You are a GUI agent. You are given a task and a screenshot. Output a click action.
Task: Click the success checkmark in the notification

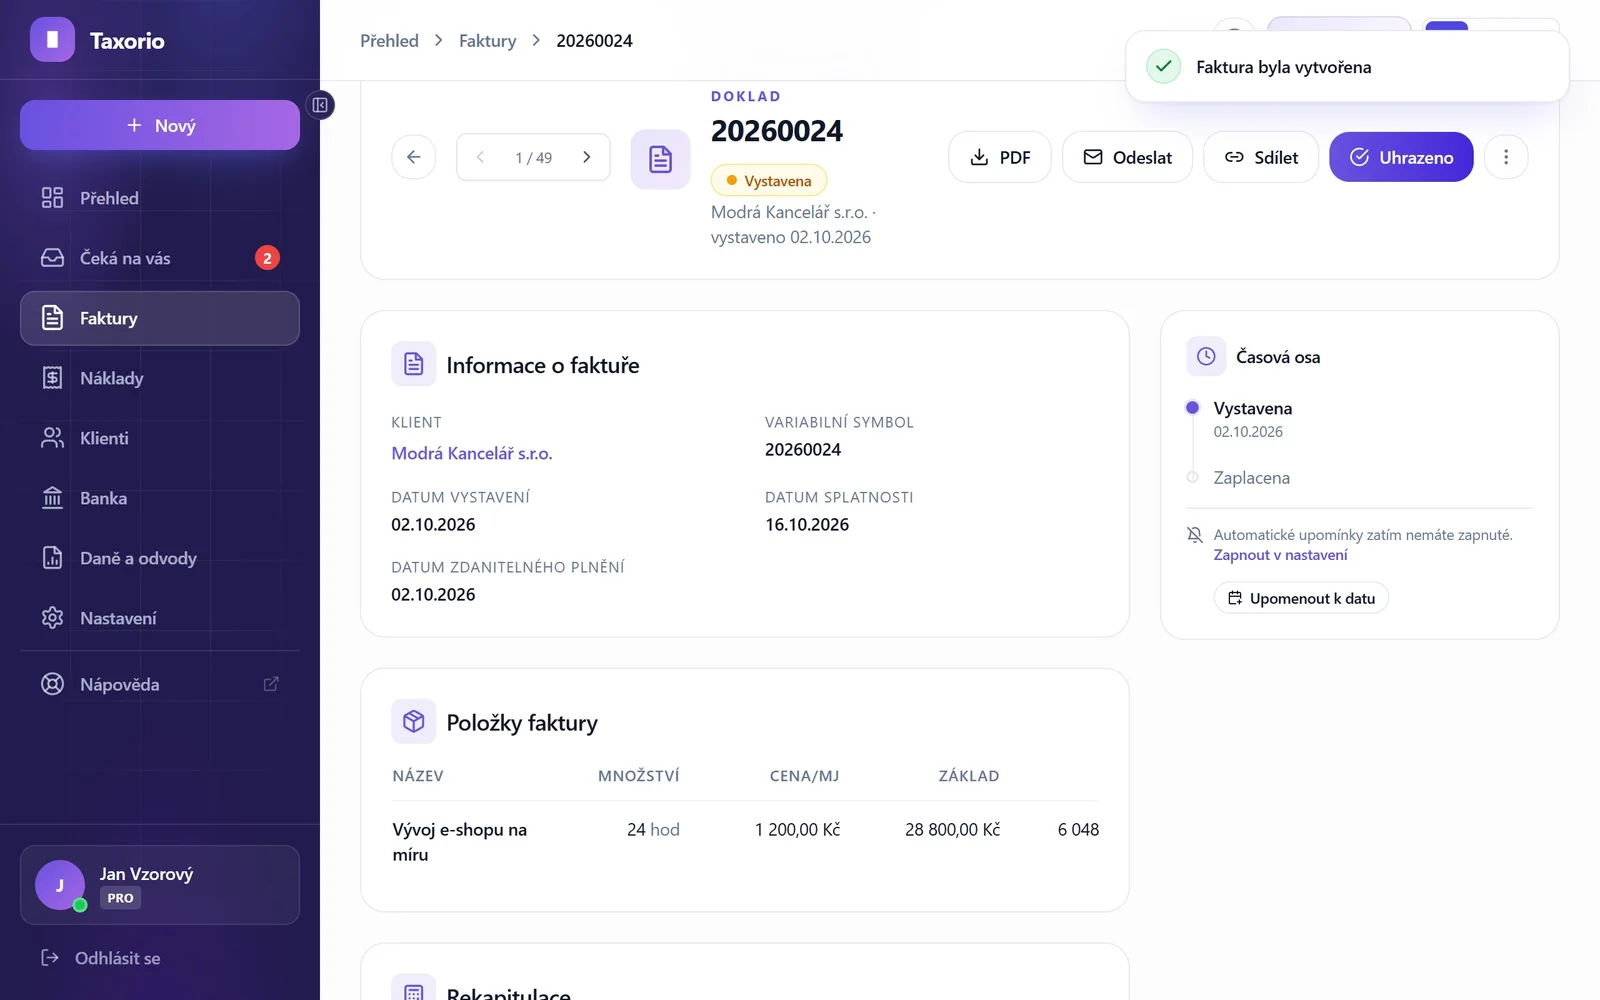(1163, 67)
